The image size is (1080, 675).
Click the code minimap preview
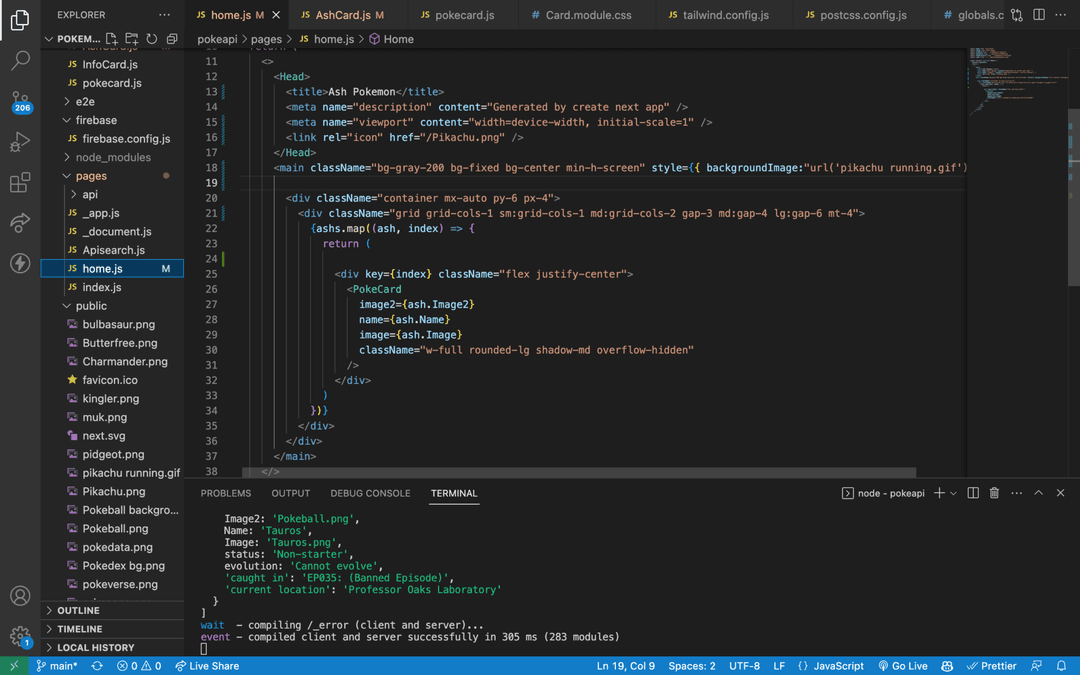click(x=1017, y=80)
